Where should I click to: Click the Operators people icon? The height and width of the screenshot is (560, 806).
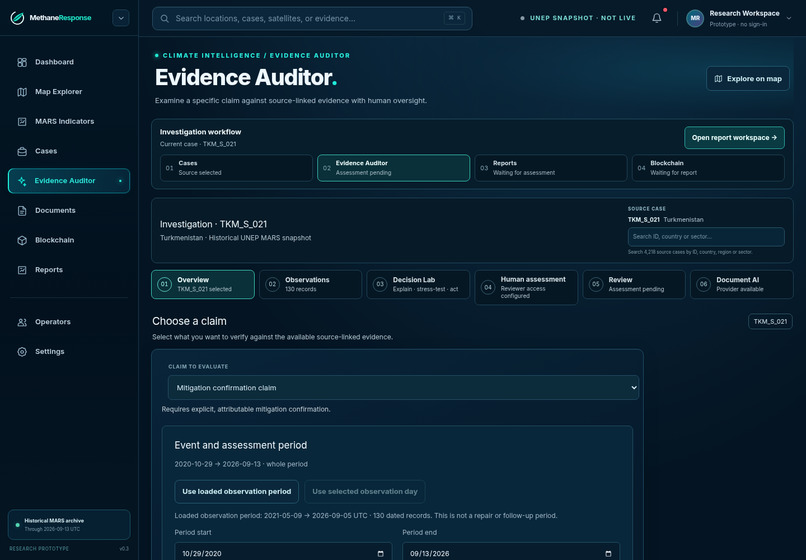[x=22, y=322]
